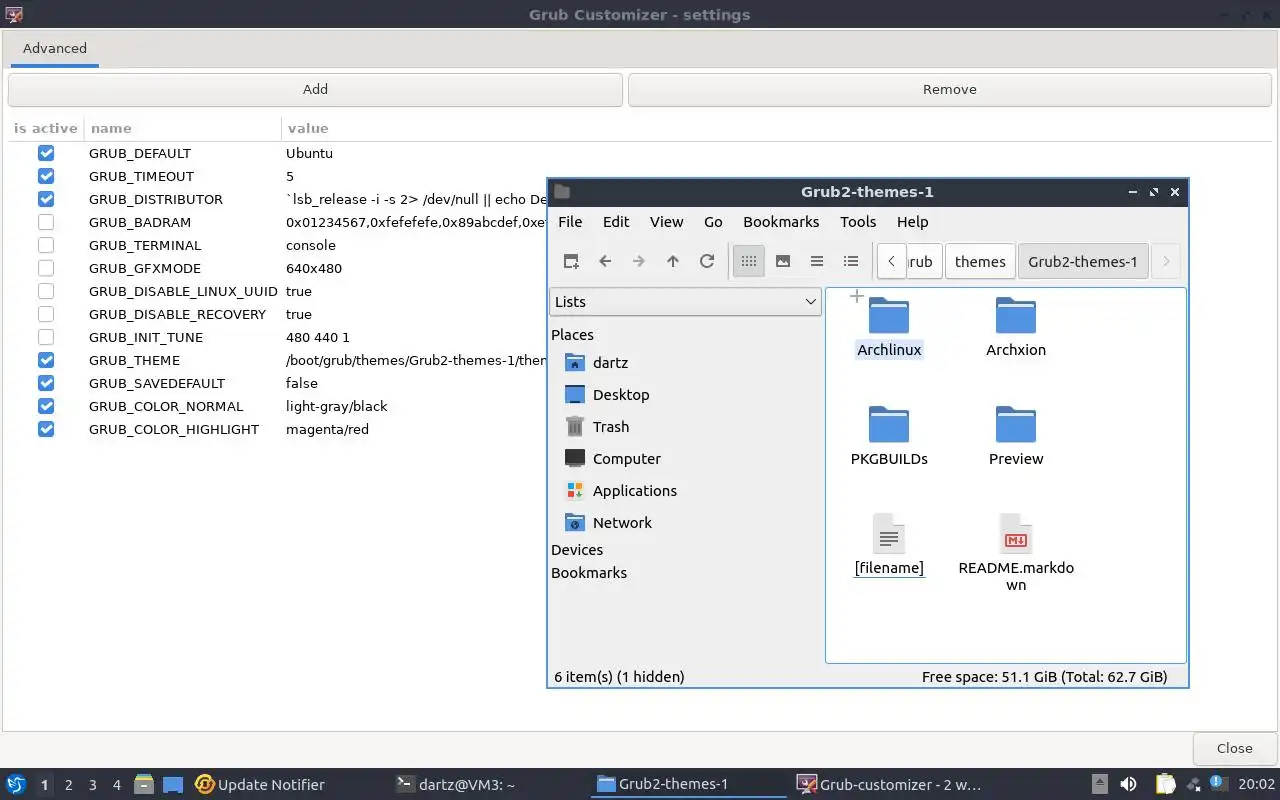The width and height of the screenshot is (1280, 800).
Task: Open Computer in Places sidebar
Action: click(x=612, y=458)
